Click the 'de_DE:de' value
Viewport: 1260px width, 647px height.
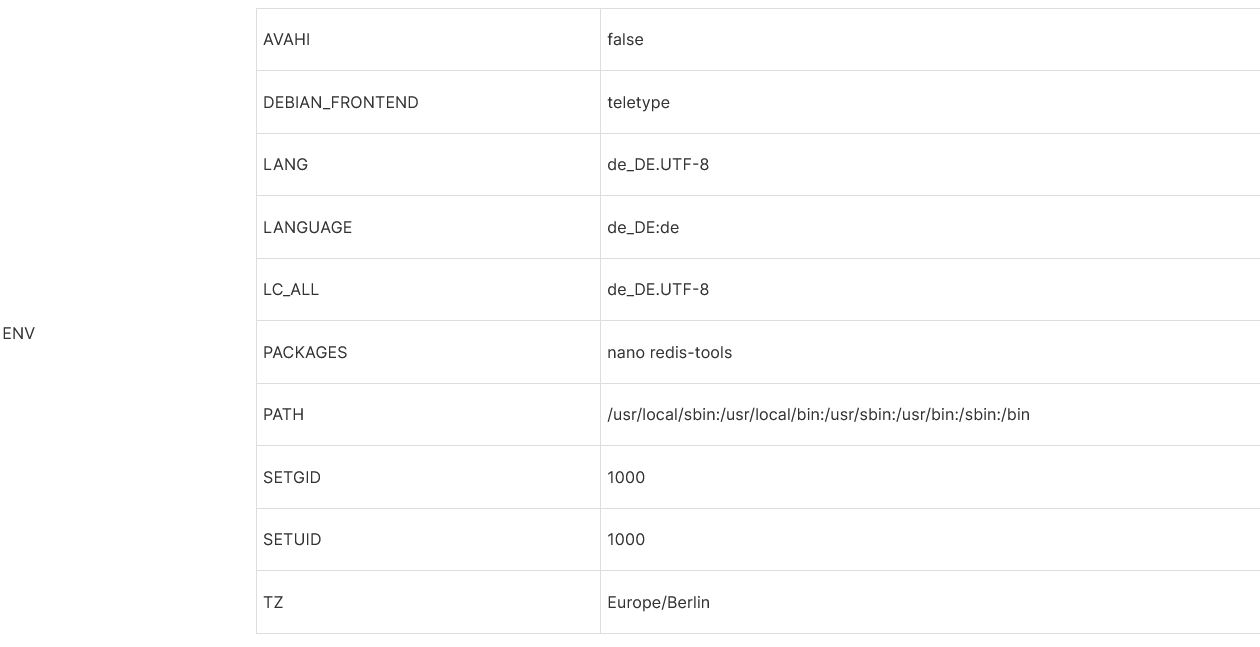(x=643, y=227)
